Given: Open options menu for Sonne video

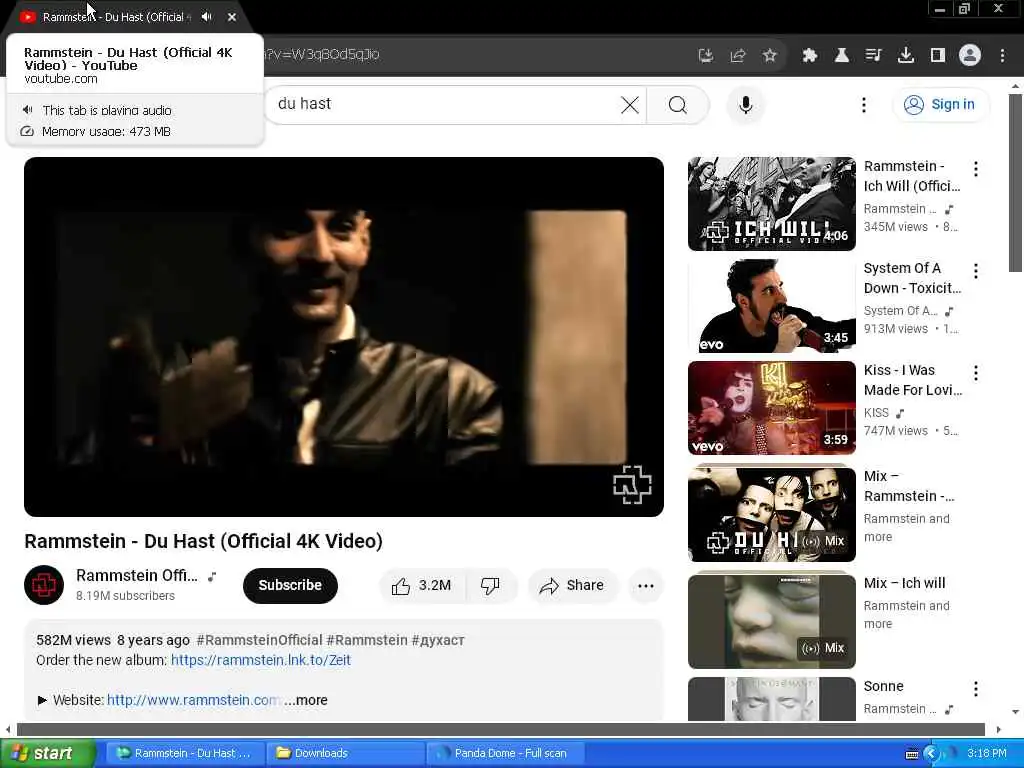Looking at the screenshot, I should tap(976, 689).
